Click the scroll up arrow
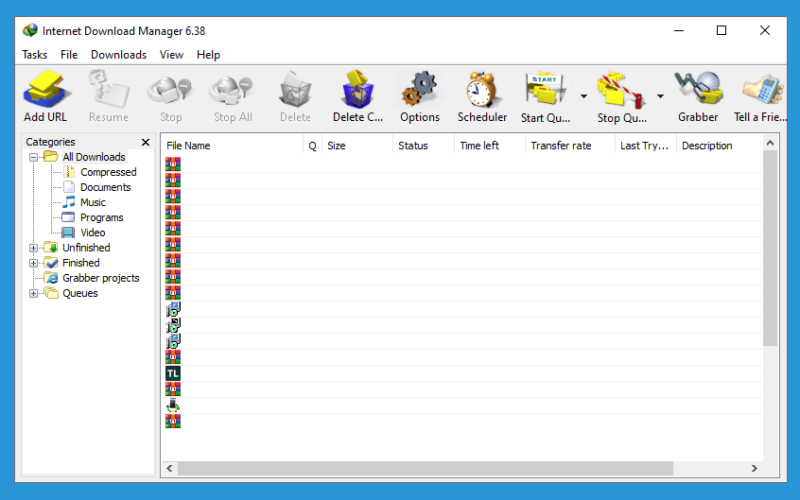This screenshot has width=800, height=500. click(770, 143)
